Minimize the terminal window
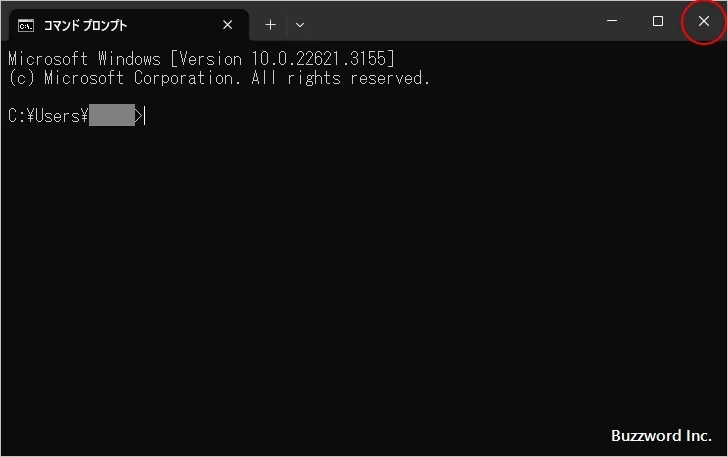 611,21
